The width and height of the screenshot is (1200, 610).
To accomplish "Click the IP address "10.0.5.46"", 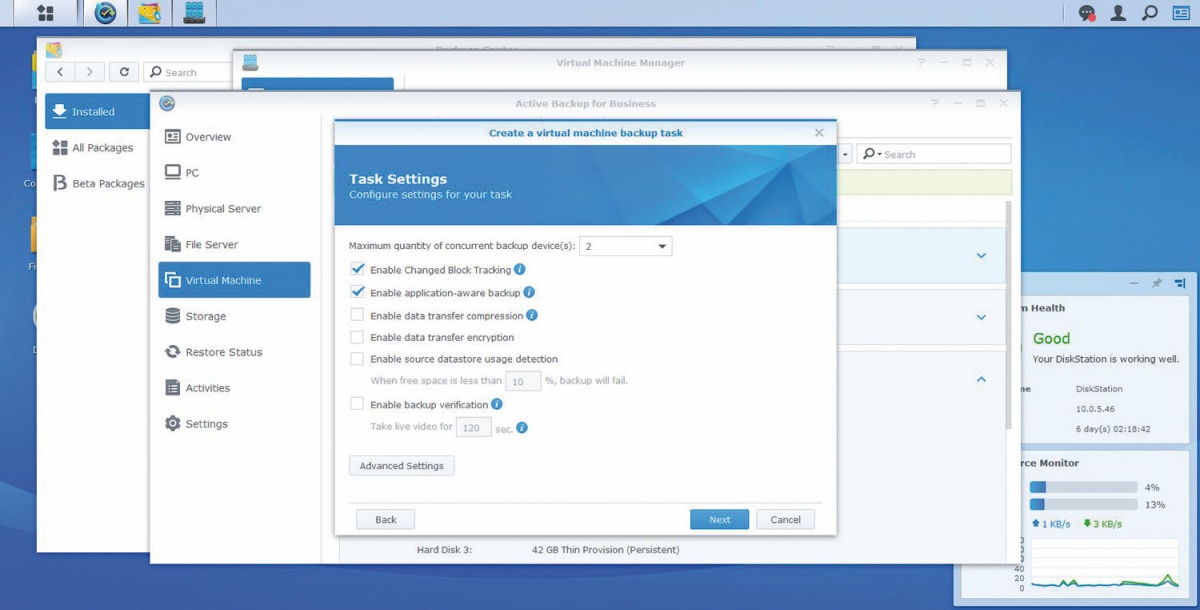I will pyautogui.click(x=1099, y=409).
